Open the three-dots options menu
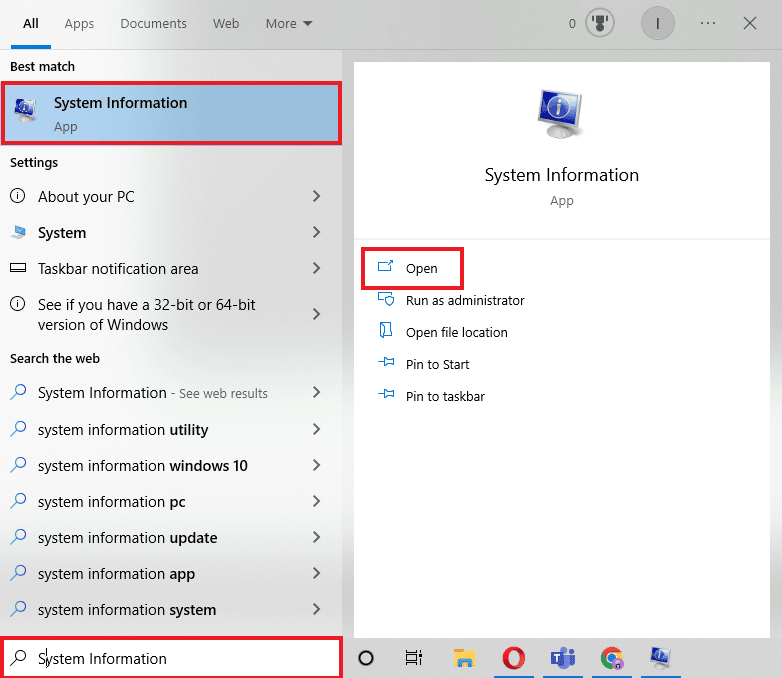The width and height of the screenshot is (782, 678). coord(708,23)
